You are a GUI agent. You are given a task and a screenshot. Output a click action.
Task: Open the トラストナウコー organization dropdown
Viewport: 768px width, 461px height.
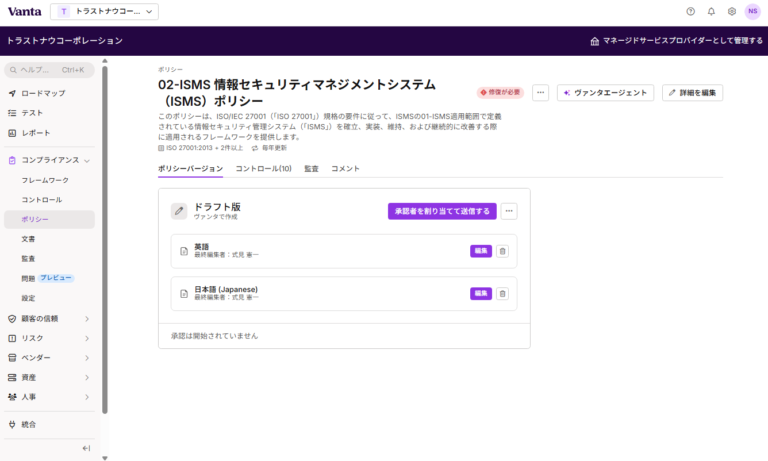tap(104, 11)
